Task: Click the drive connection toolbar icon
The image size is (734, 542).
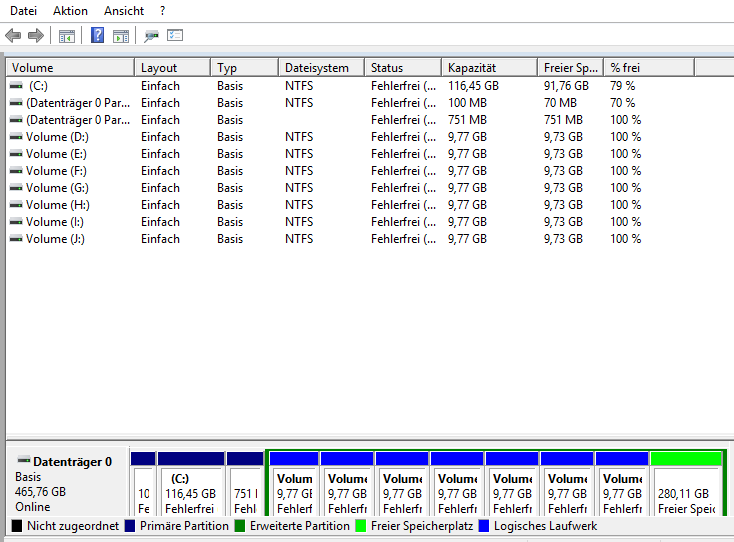Action: click(x=152, y=36)
